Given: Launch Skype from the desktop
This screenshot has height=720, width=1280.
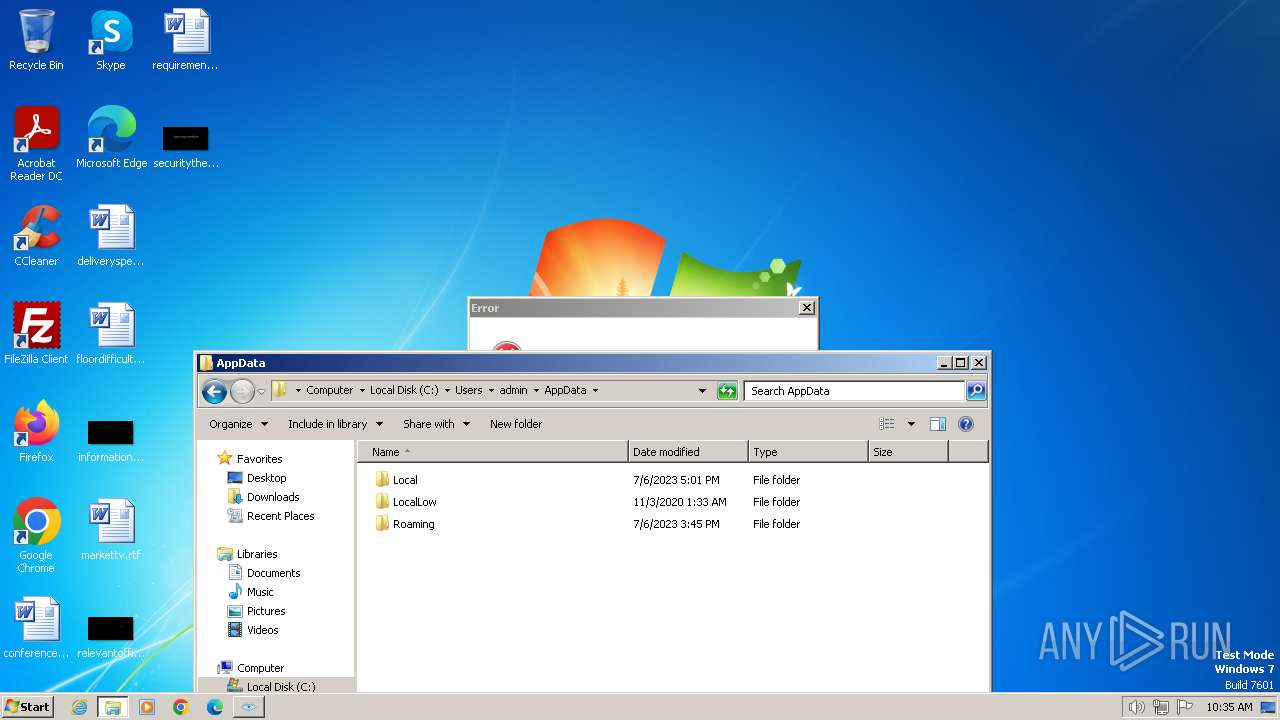Looking at the screenshot, I should coord(110,40).
